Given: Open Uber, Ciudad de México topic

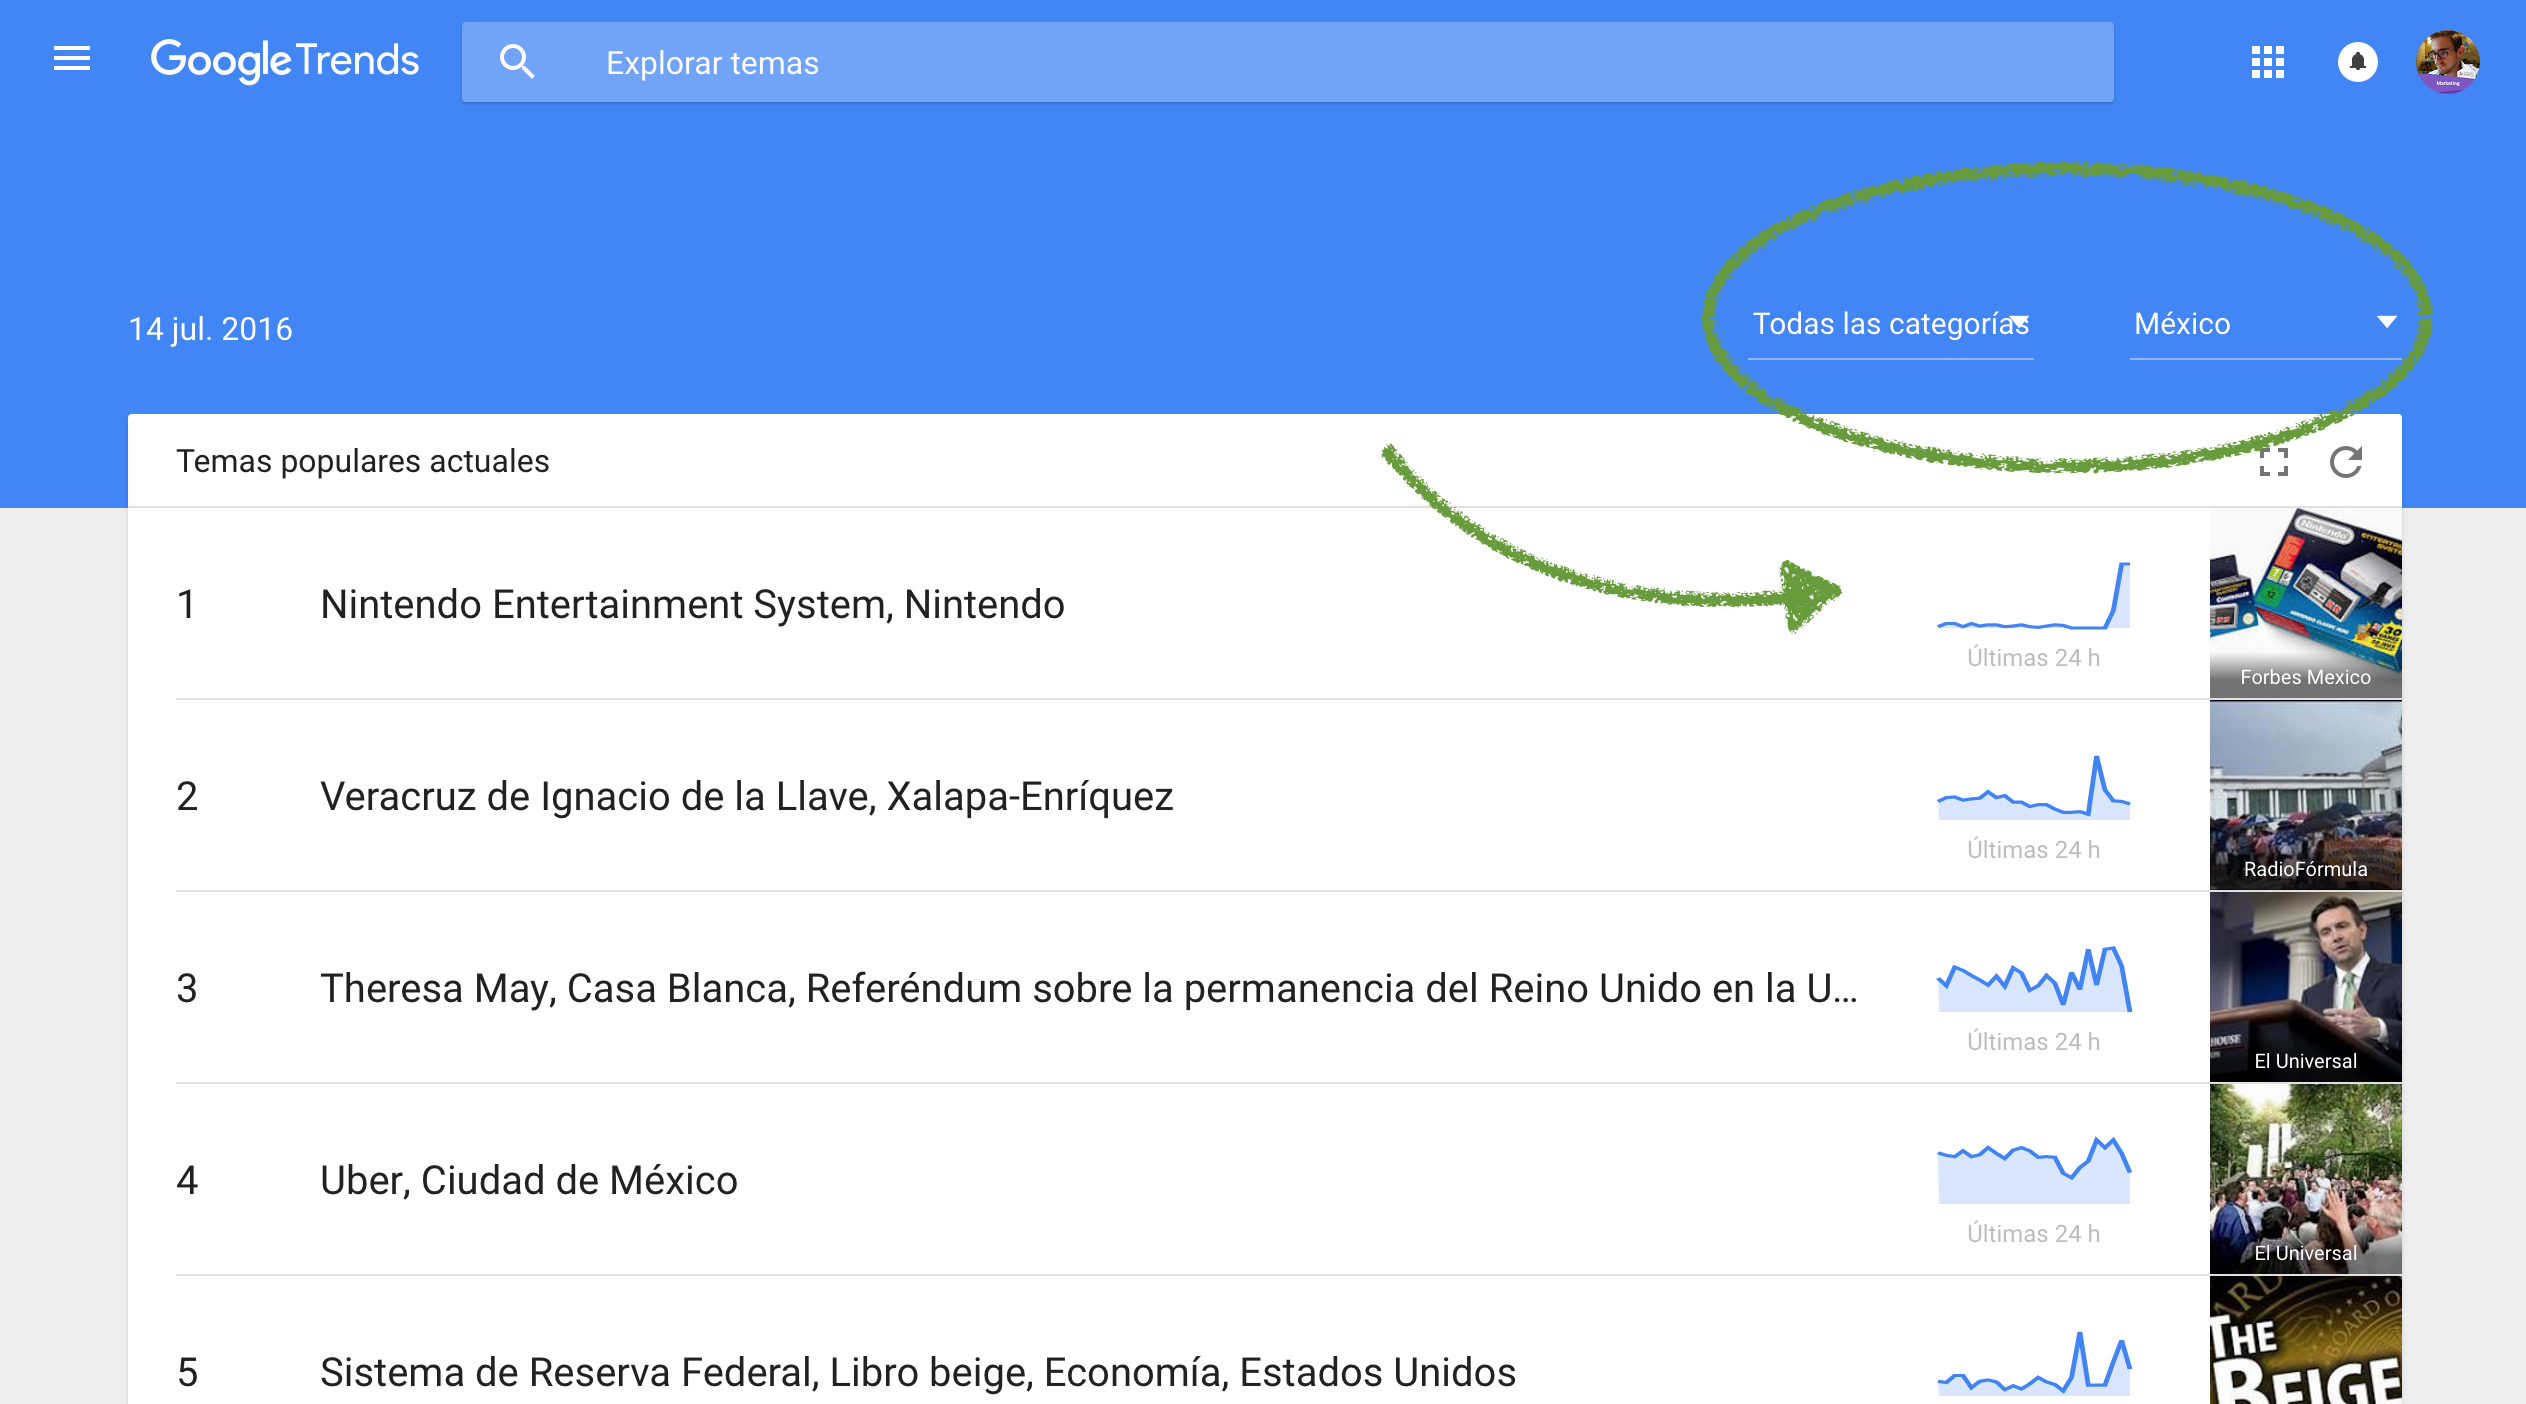Looking at the screenshot, I should click(x=529, y=1180).
